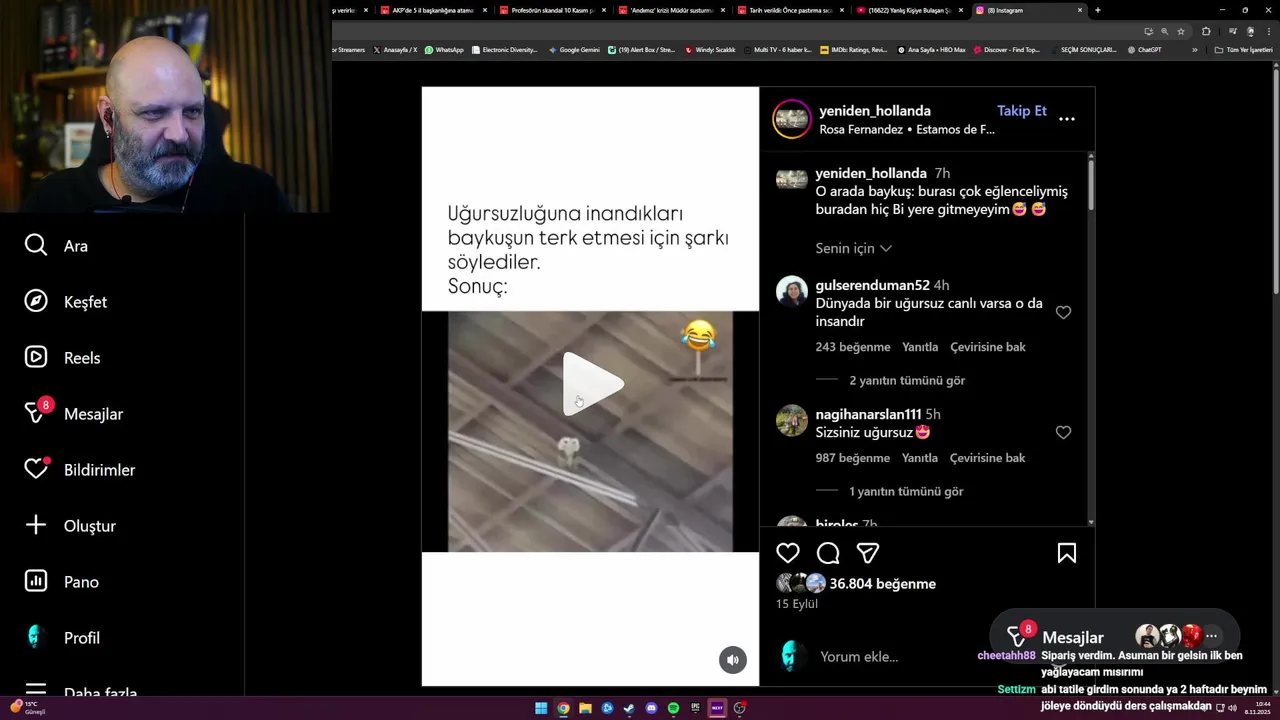Reply to gulserenduman52's comment via Yanıtla

(x=920, y=347)
